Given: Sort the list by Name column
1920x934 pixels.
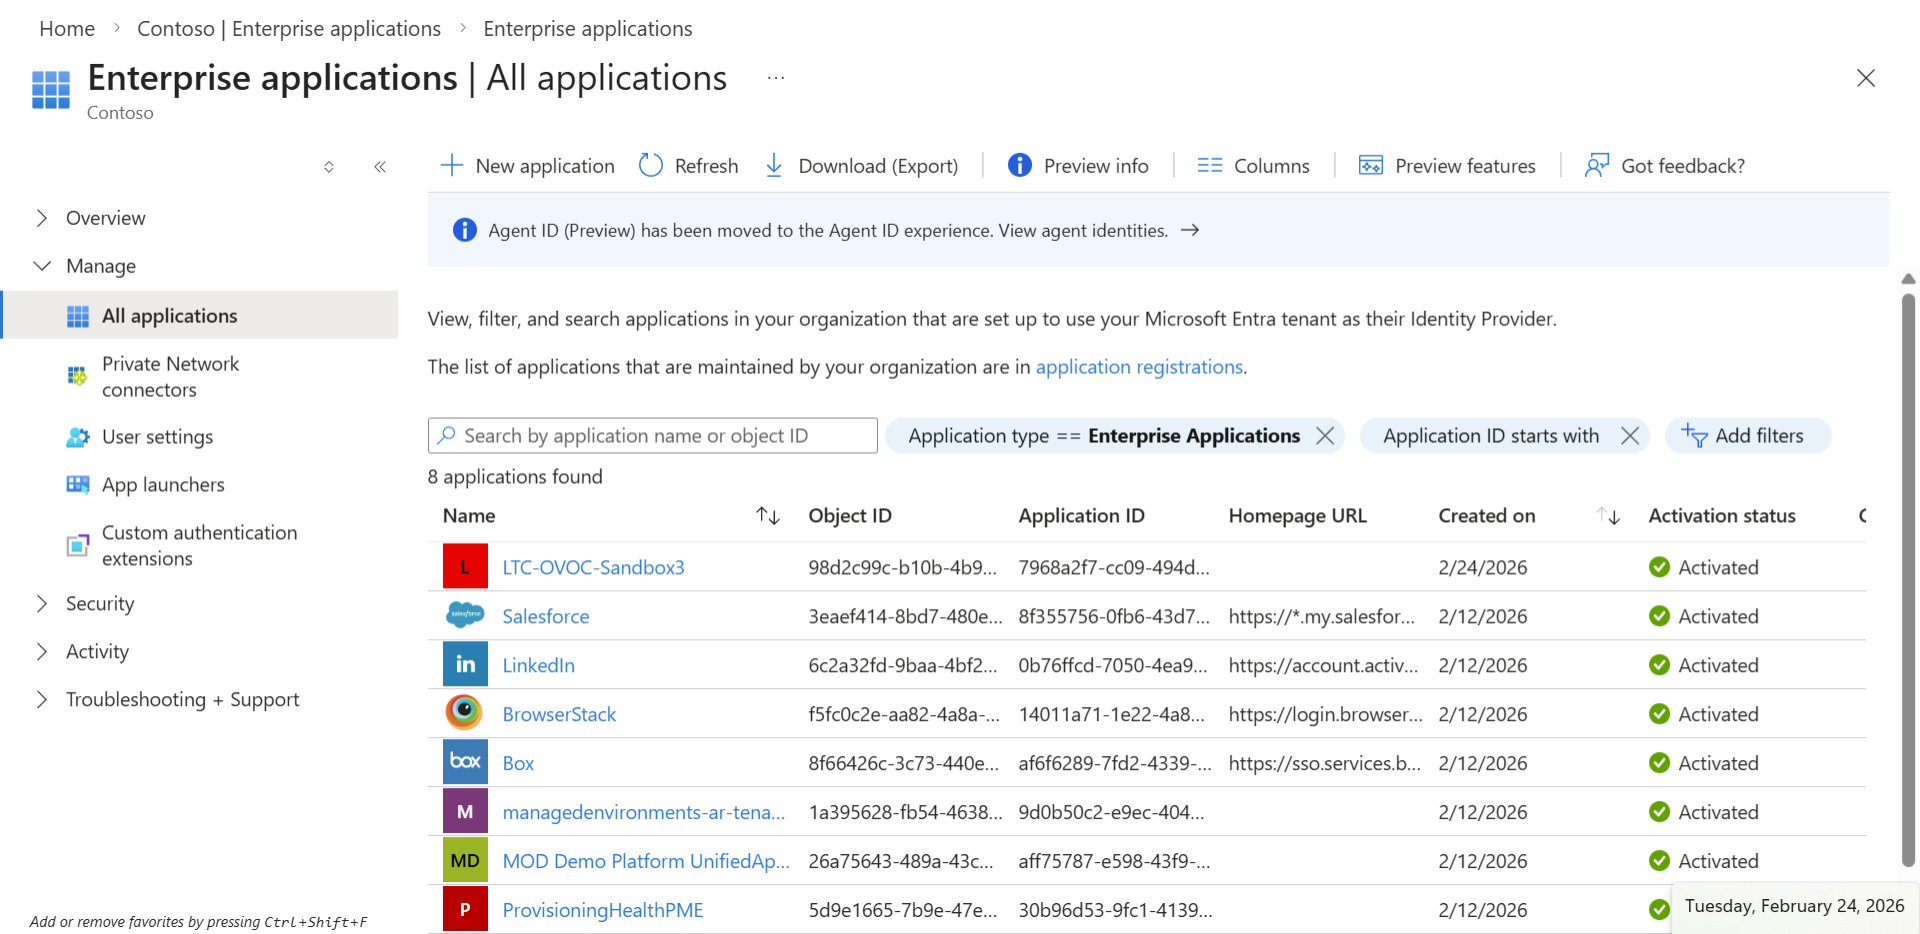Looking at the screenshot, I should click(x=767, y=515).
